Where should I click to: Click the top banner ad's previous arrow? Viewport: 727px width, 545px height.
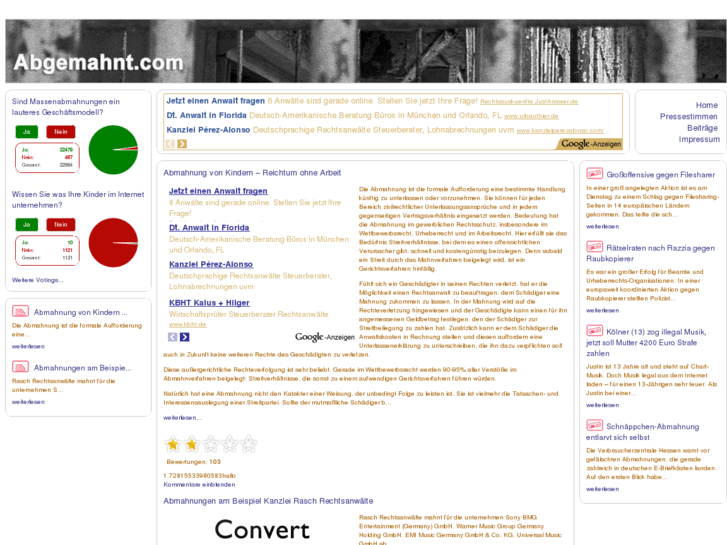170,144
